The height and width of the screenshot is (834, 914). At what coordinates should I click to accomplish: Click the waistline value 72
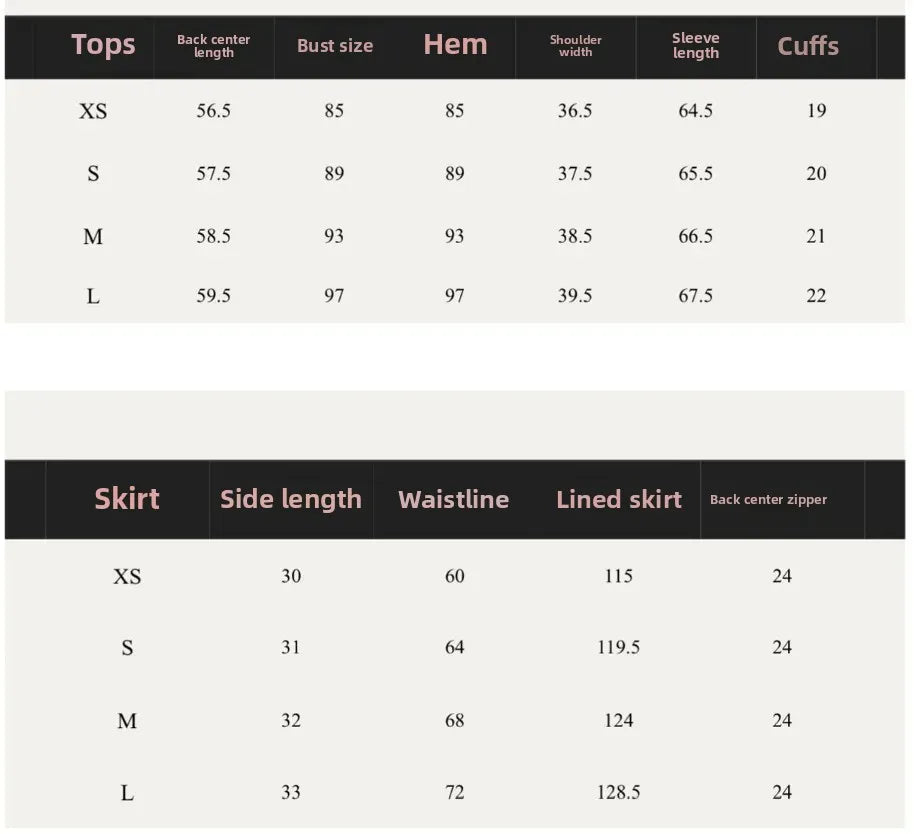click(455, 792)
